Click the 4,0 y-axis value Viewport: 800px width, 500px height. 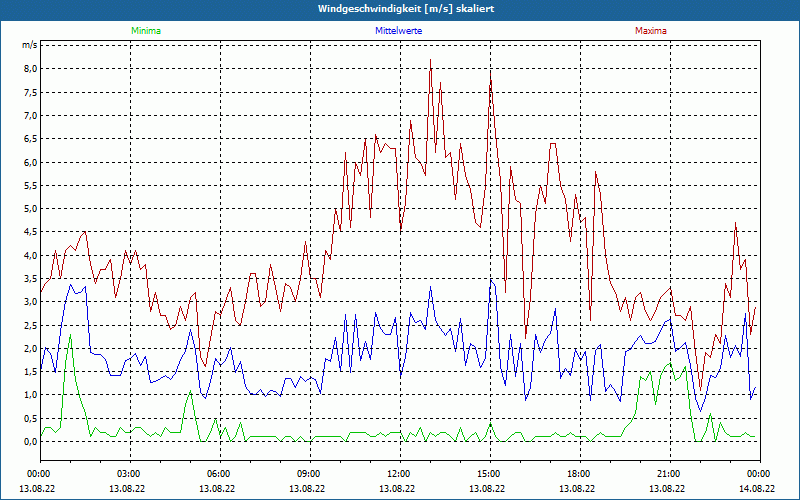[31, 255]
